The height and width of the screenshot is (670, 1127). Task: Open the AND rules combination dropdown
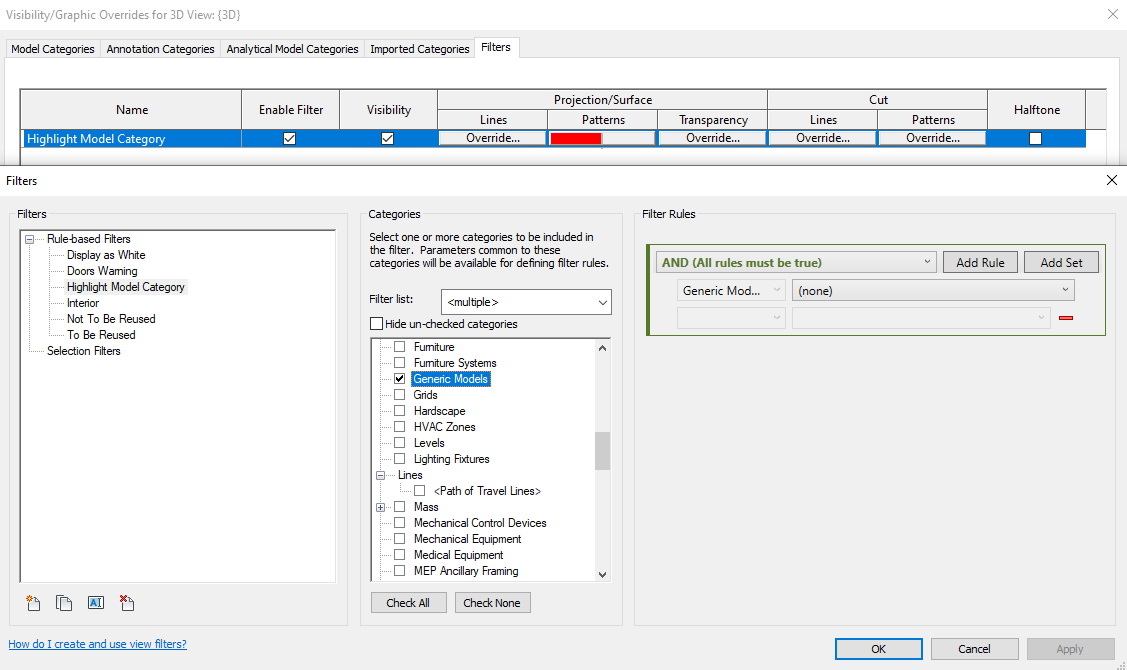(795, 261)
